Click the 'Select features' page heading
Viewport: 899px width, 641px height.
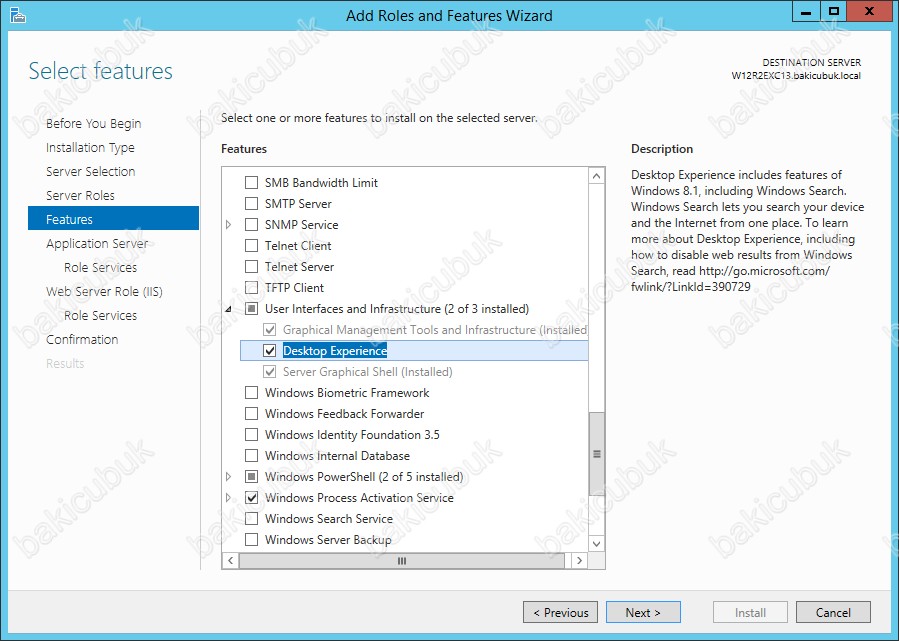click(x=101, y=71)
